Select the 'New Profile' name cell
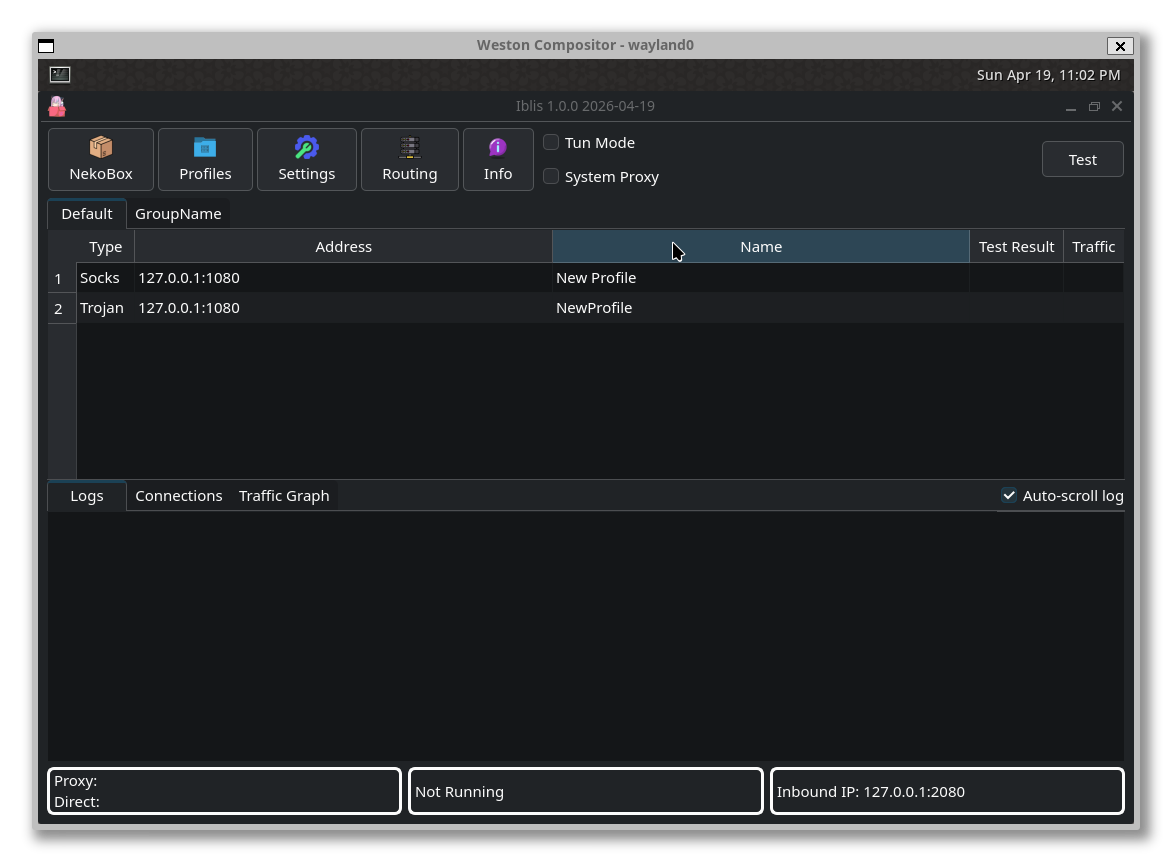Viewport: 1172px width, 862px height. click(761, 278)
